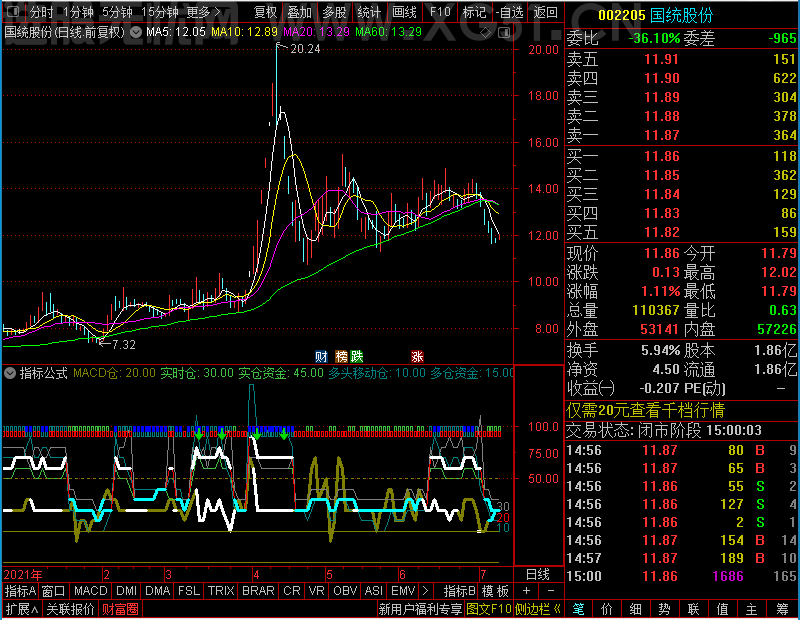
Task: Select the EMV indicator tab
Action: pyautogui.click(x=403, y=590)
